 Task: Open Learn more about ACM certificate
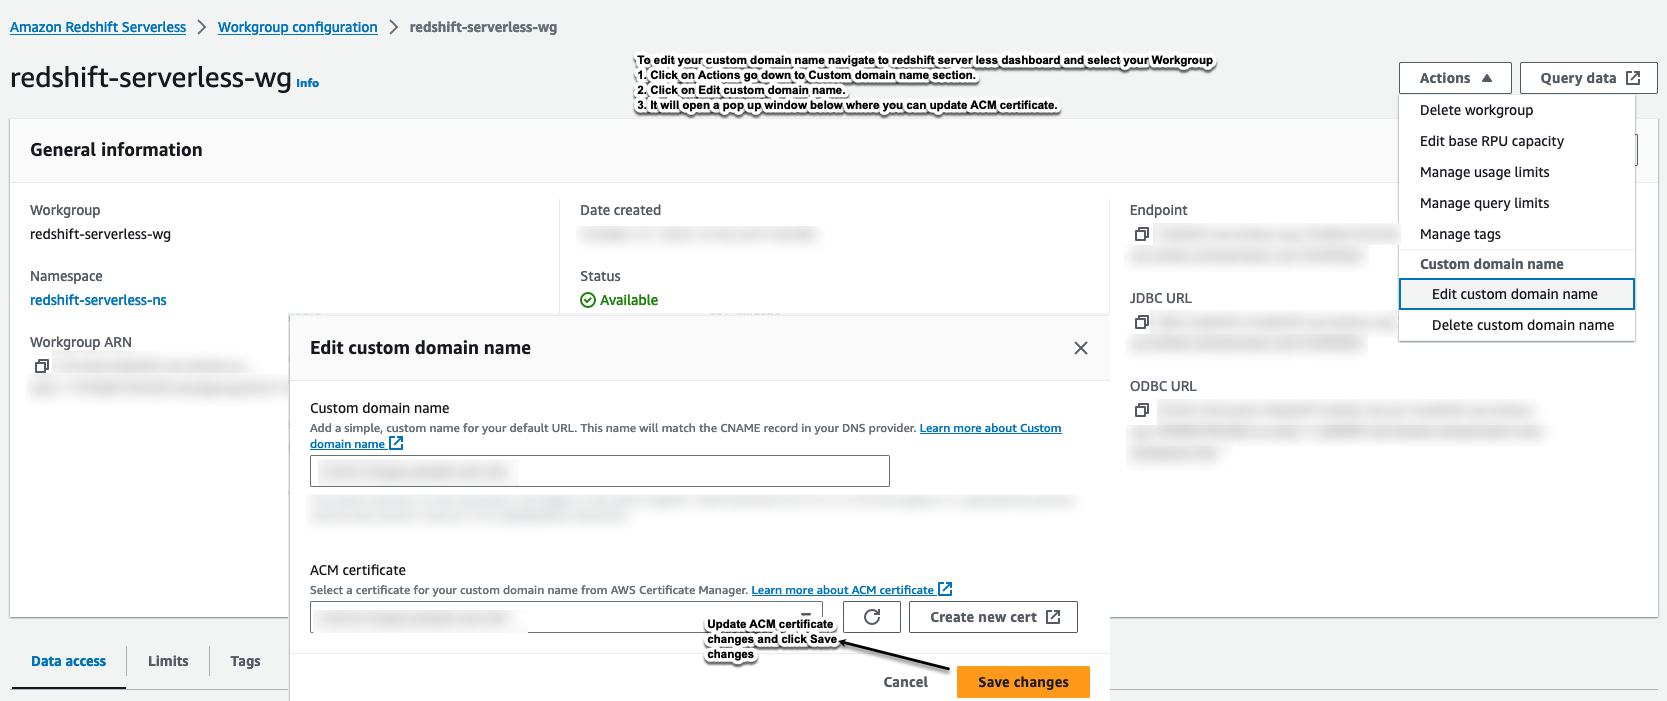(x=852, y=590)
